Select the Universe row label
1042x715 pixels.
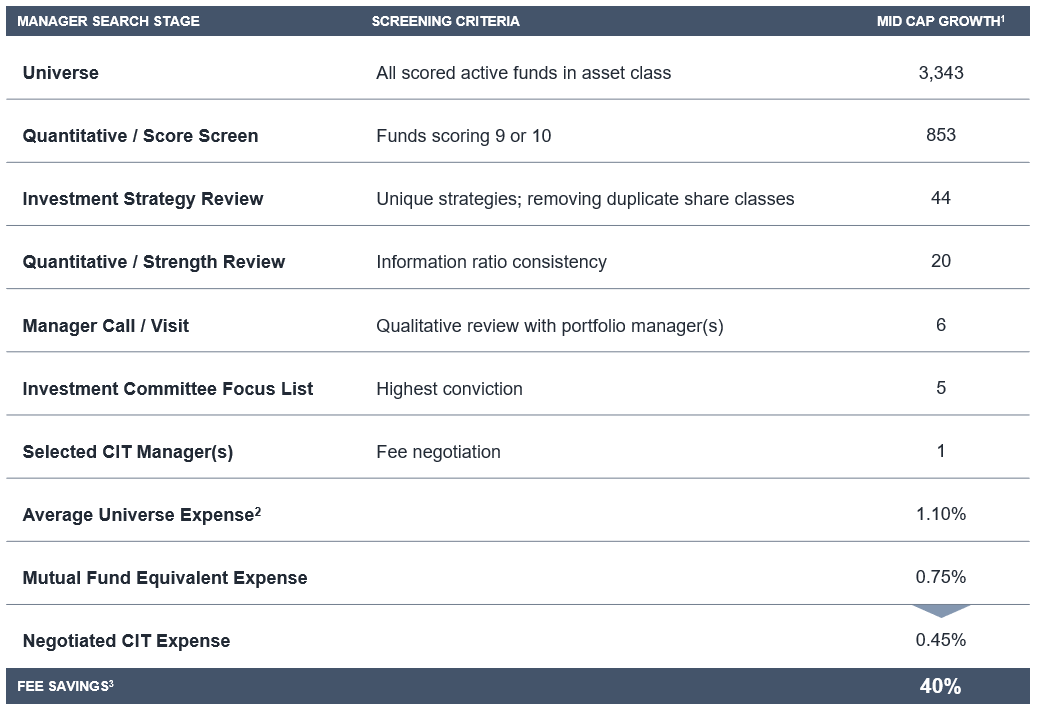[61, 73]
